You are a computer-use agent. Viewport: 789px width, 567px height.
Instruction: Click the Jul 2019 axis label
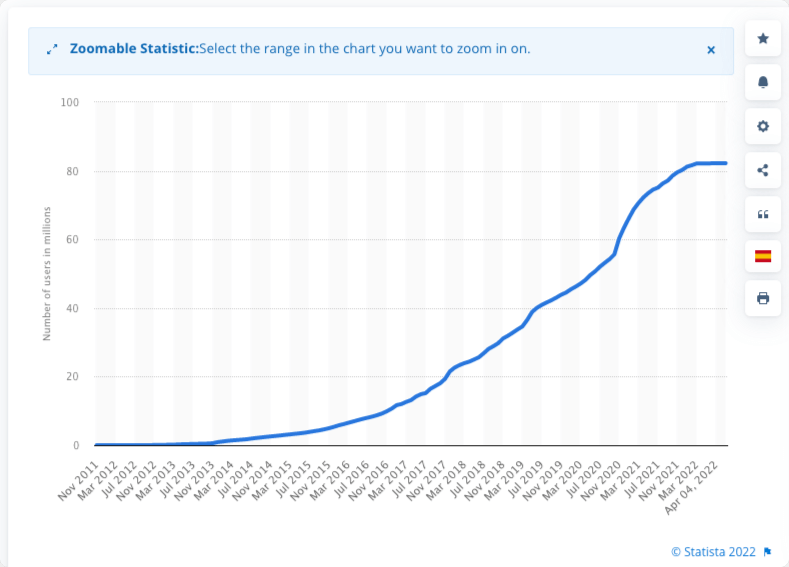(525, 478)
